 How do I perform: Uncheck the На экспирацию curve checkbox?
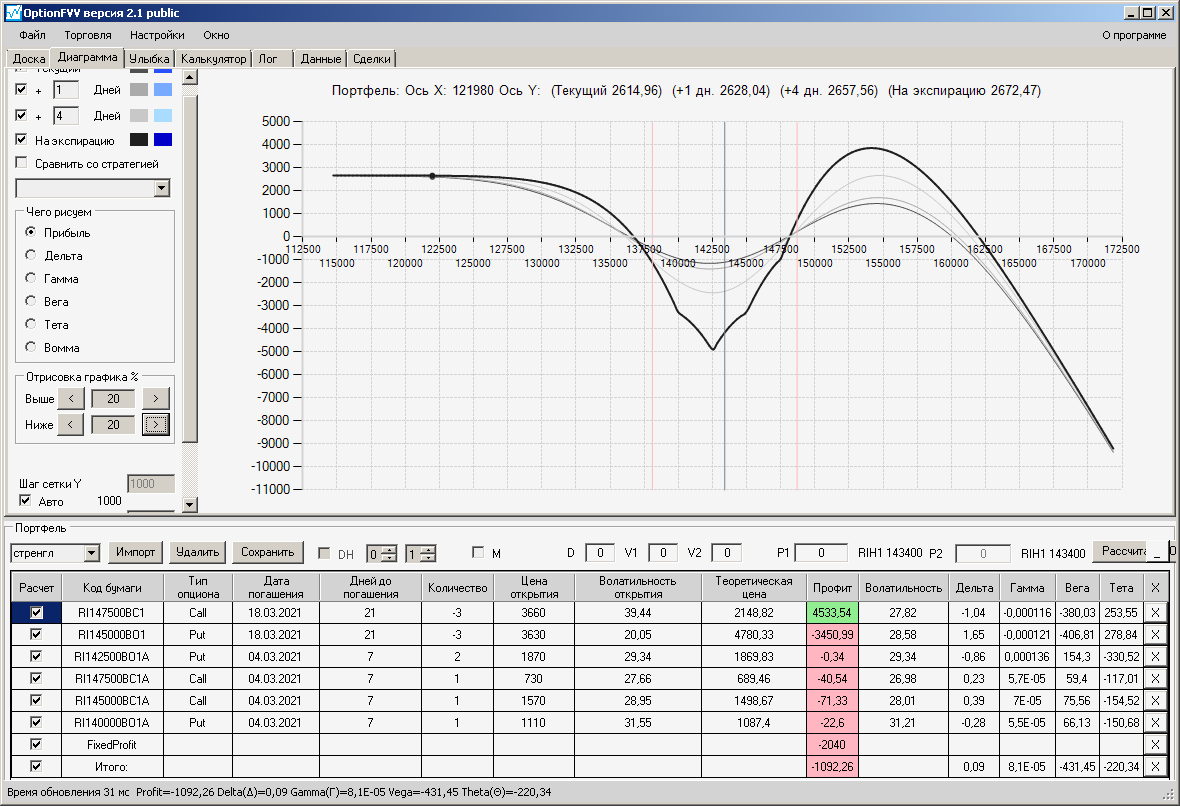coord(22,140)
